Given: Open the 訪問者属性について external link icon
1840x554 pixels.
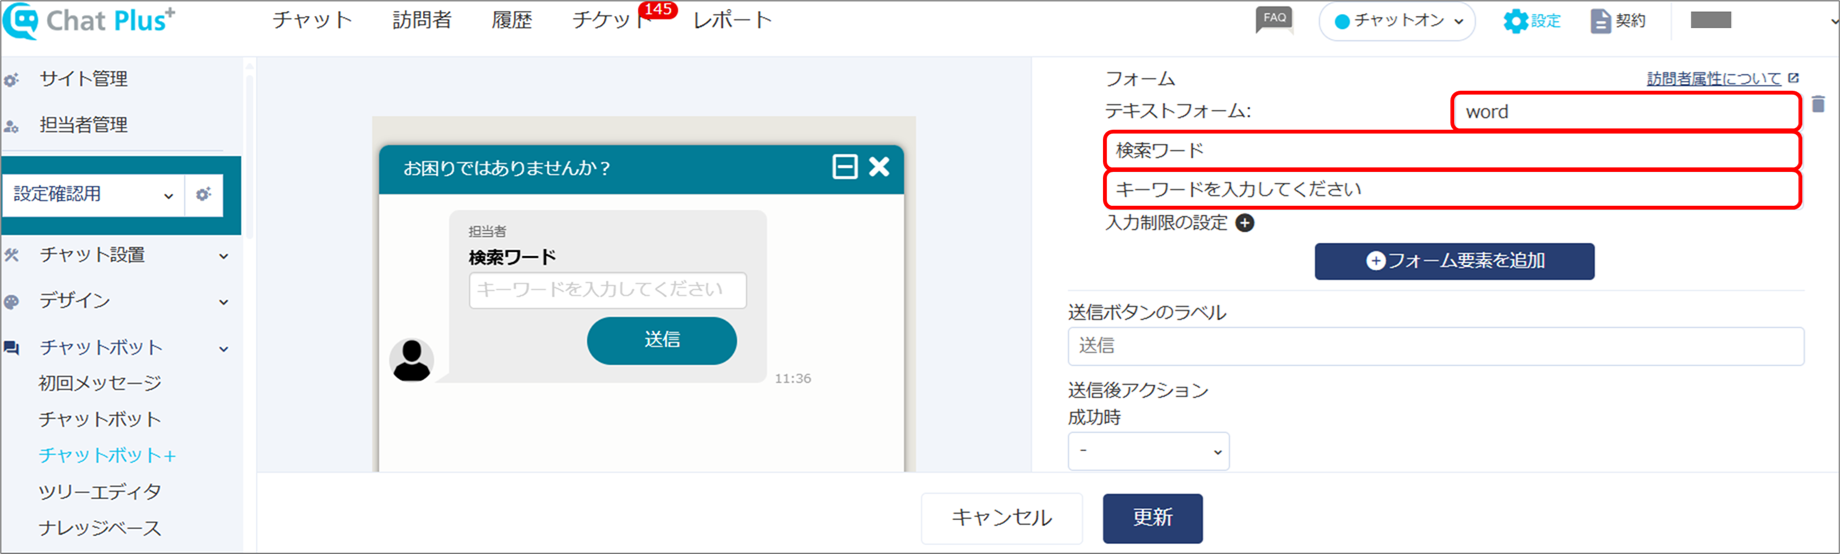Looking at the screenshot, I should tap(1793, 78).
